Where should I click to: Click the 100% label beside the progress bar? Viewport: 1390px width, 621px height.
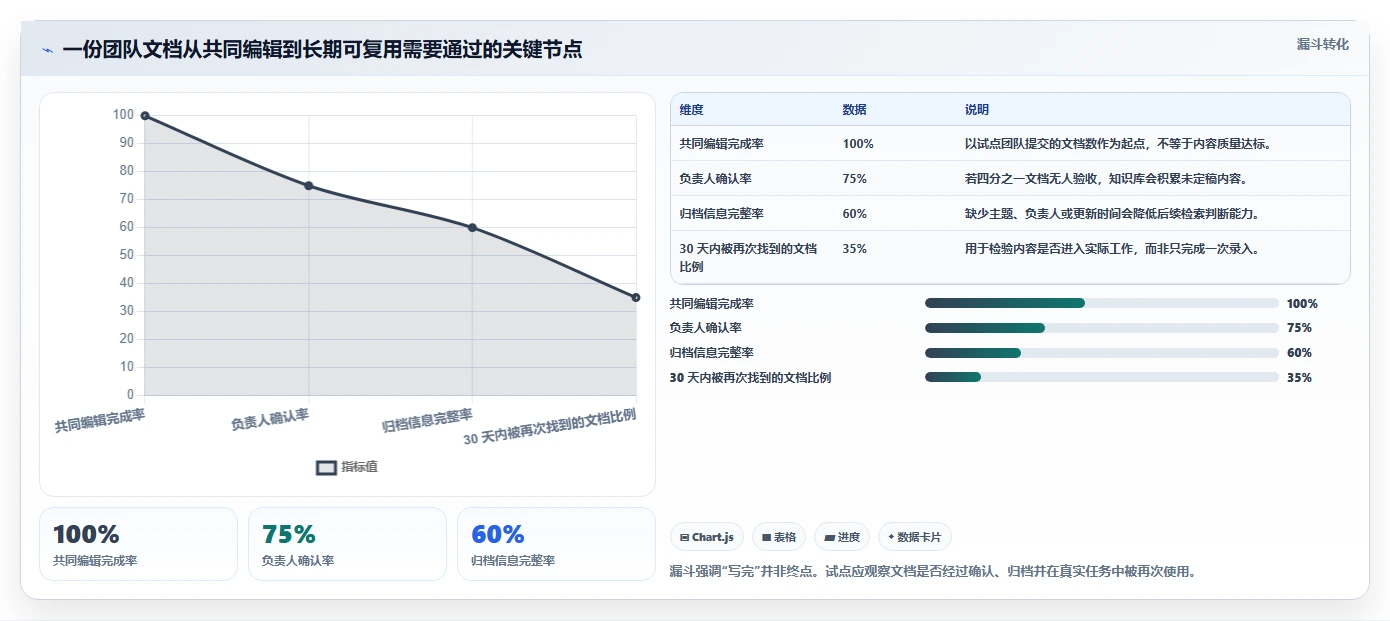click(1302, 304)
